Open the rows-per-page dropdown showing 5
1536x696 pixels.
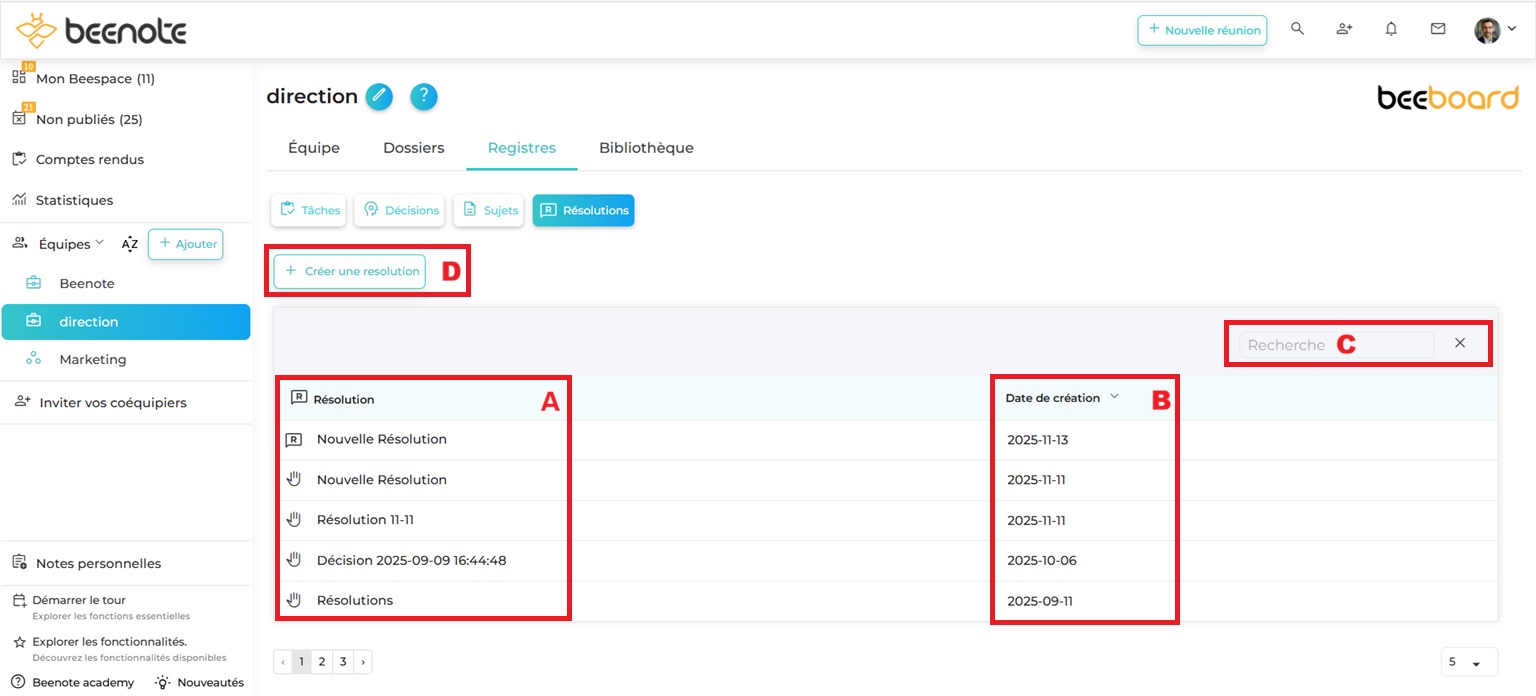tap(1469, 662)
